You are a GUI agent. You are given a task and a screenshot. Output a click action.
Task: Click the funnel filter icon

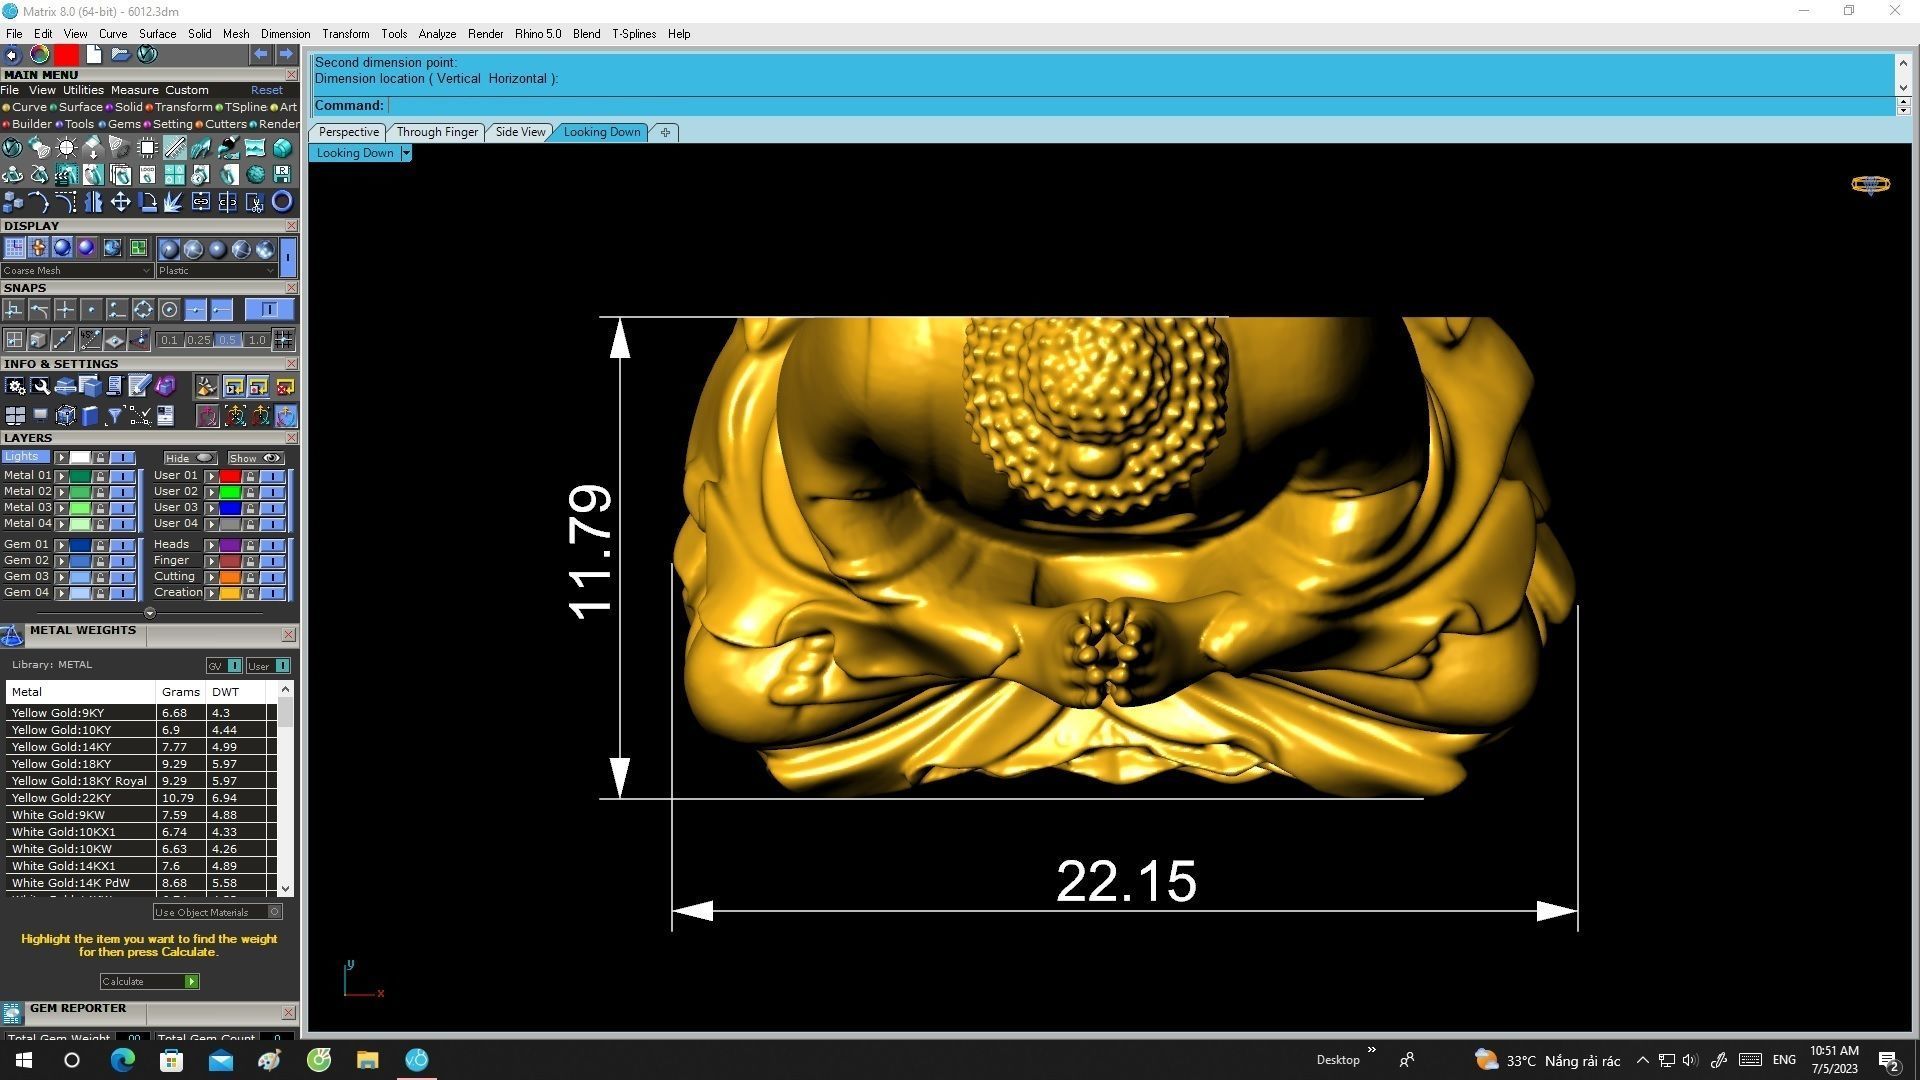click(114, 416)
